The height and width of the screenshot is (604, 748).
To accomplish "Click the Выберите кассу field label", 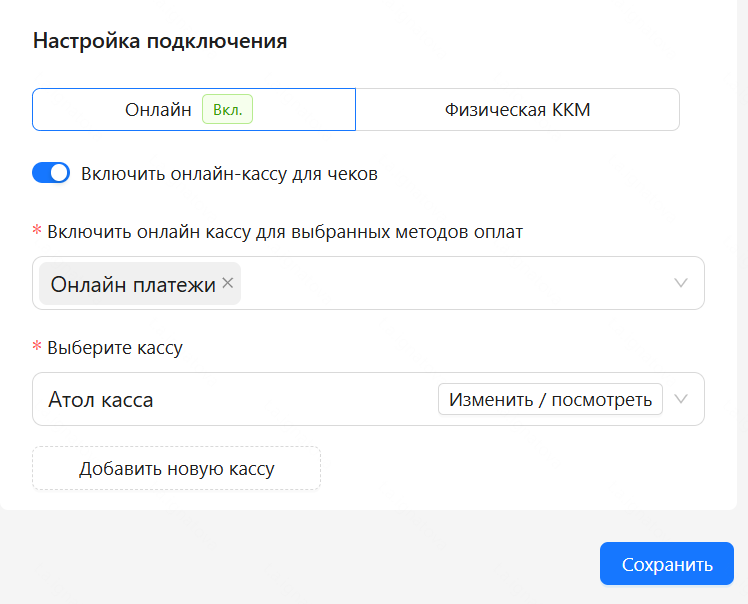I will 115,347.
